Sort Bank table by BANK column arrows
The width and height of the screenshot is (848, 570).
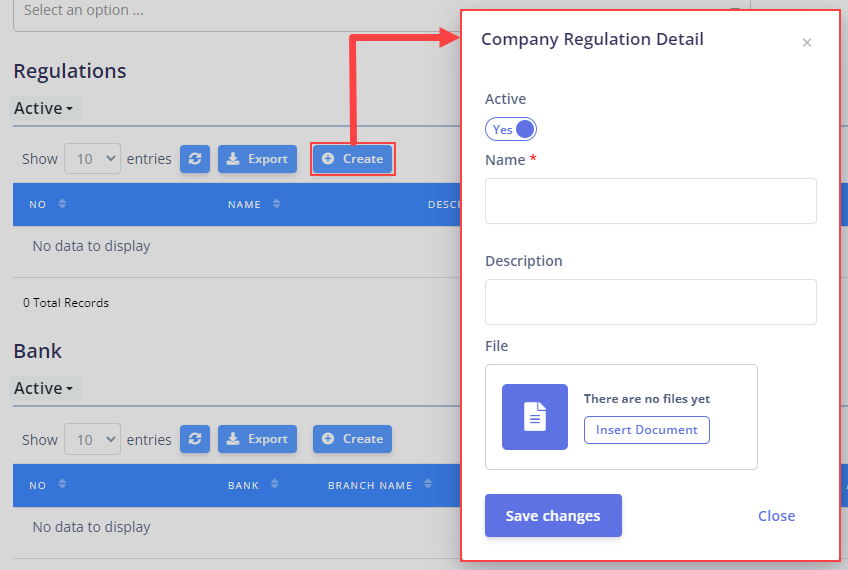click(275, 484)
